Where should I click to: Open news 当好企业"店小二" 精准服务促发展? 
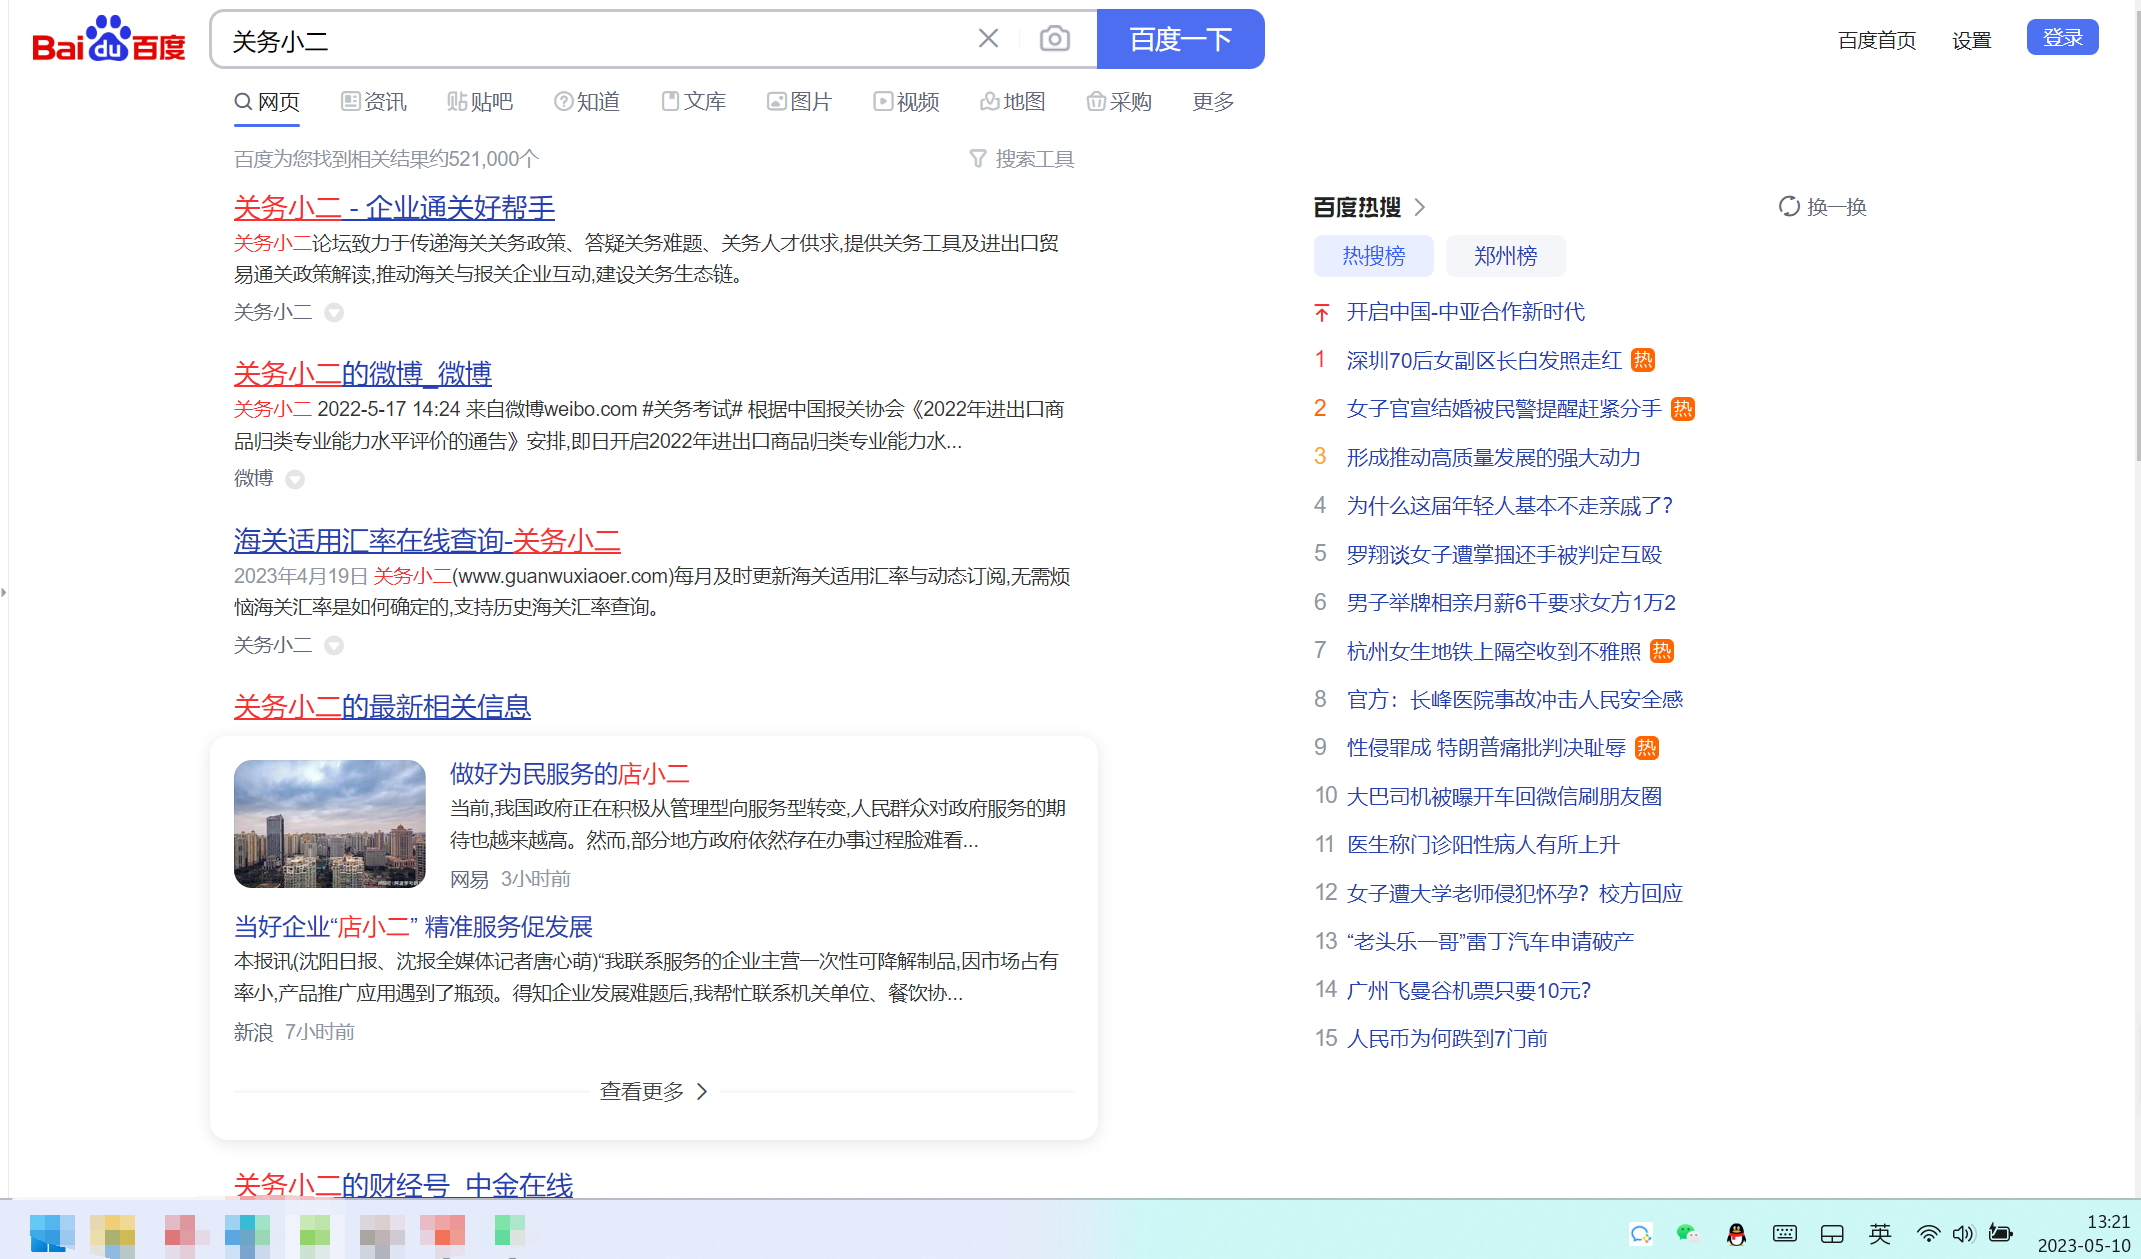pos(413,926)
